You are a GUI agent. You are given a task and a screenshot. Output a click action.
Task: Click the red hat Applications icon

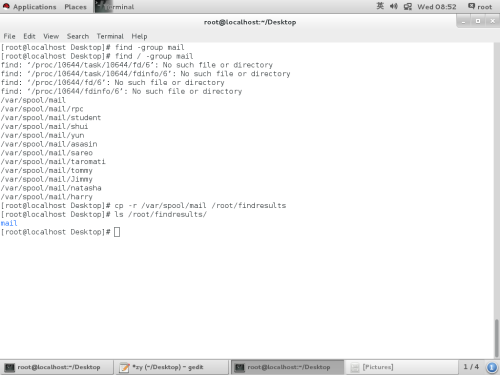6,6
